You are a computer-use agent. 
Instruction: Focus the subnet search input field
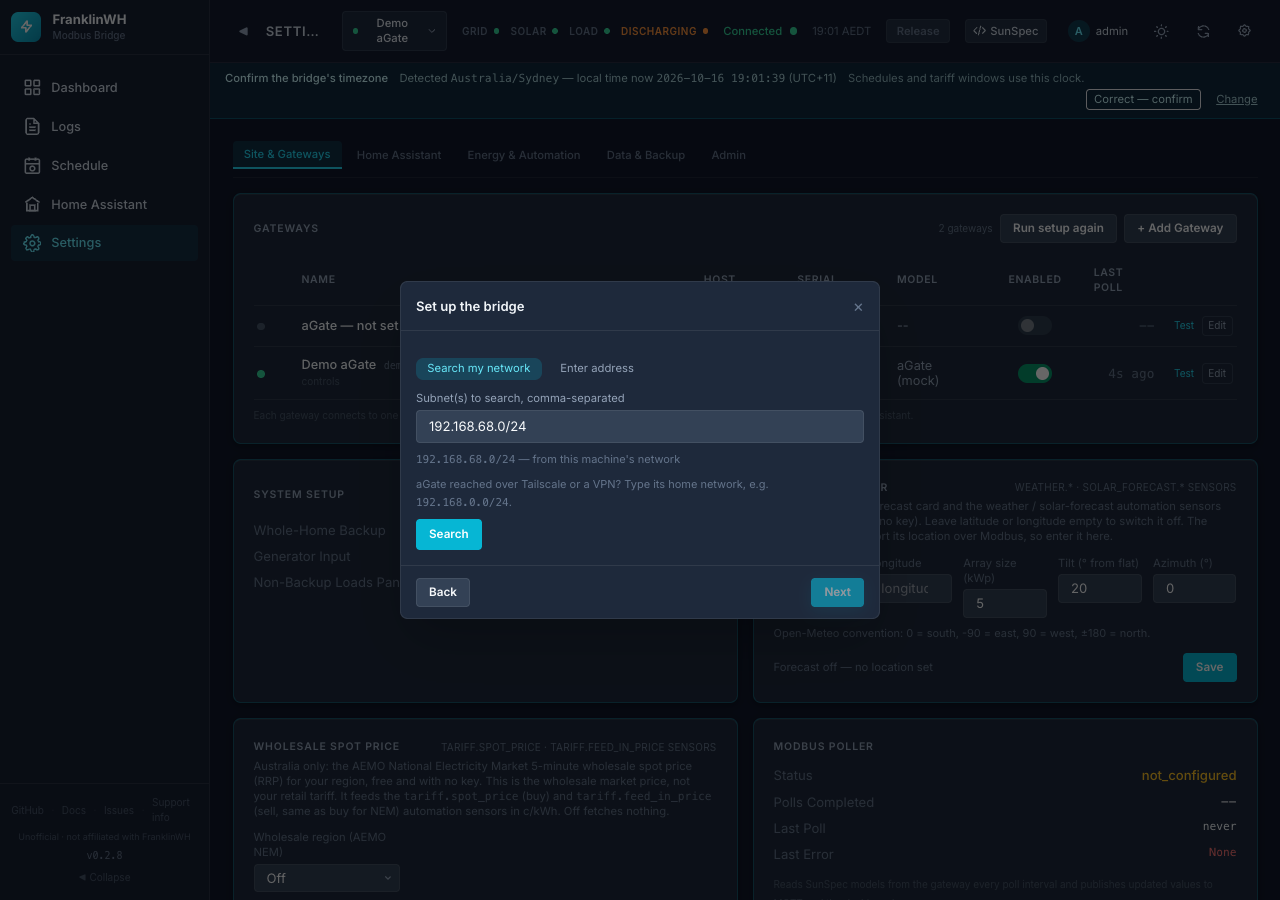click(x=640, y=426)
